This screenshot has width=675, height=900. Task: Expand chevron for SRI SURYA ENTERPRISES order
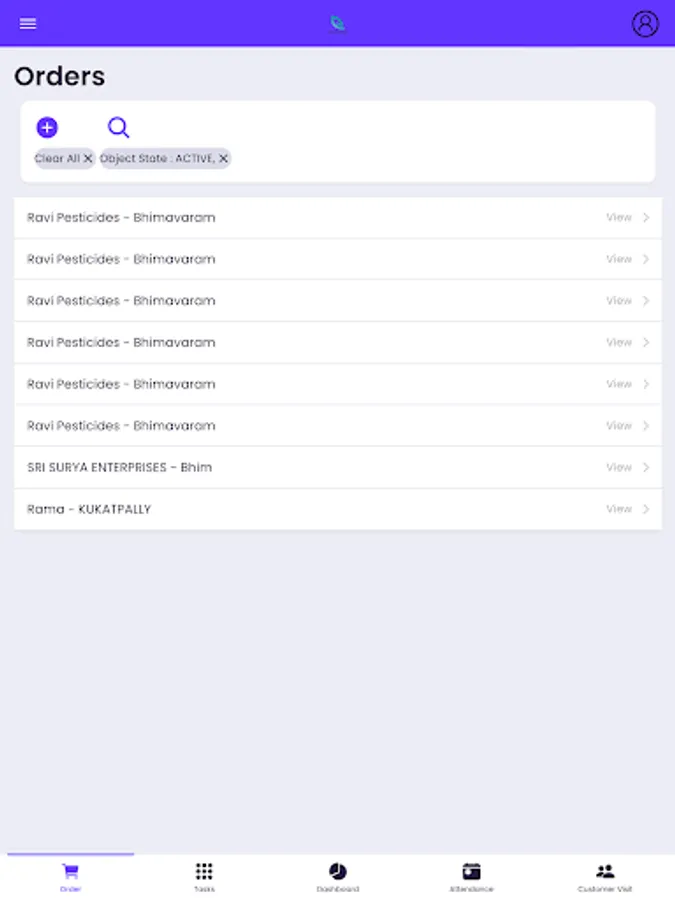pos(646,467)
